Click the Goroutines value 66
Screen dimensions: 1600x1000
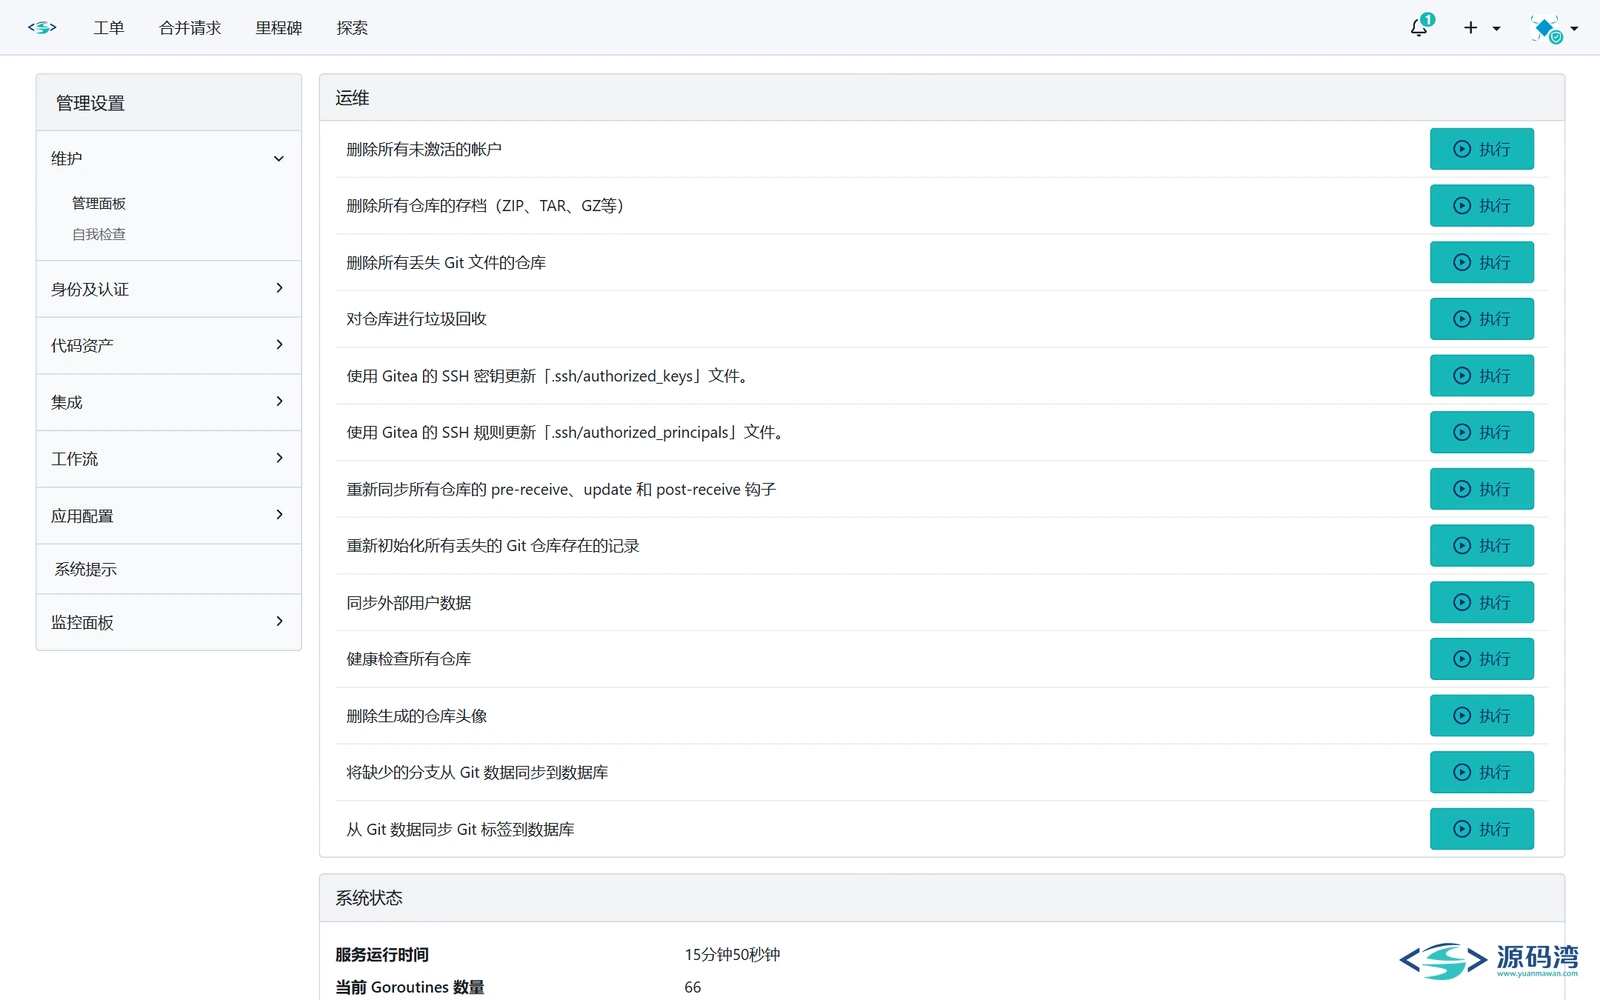click(693, 987)
